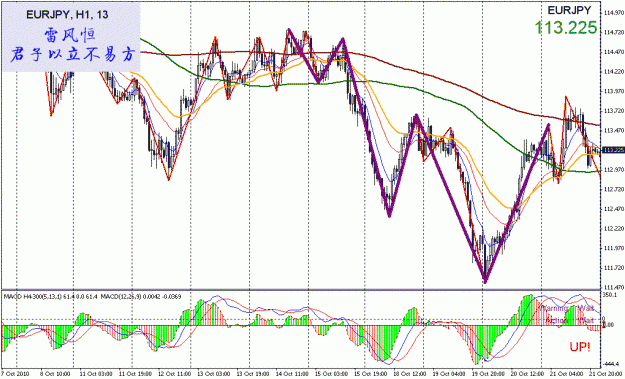Click the 111.720 price axis label
Image resolution: width=625 pixels, height=379 pixels.
tap(614, 267)
